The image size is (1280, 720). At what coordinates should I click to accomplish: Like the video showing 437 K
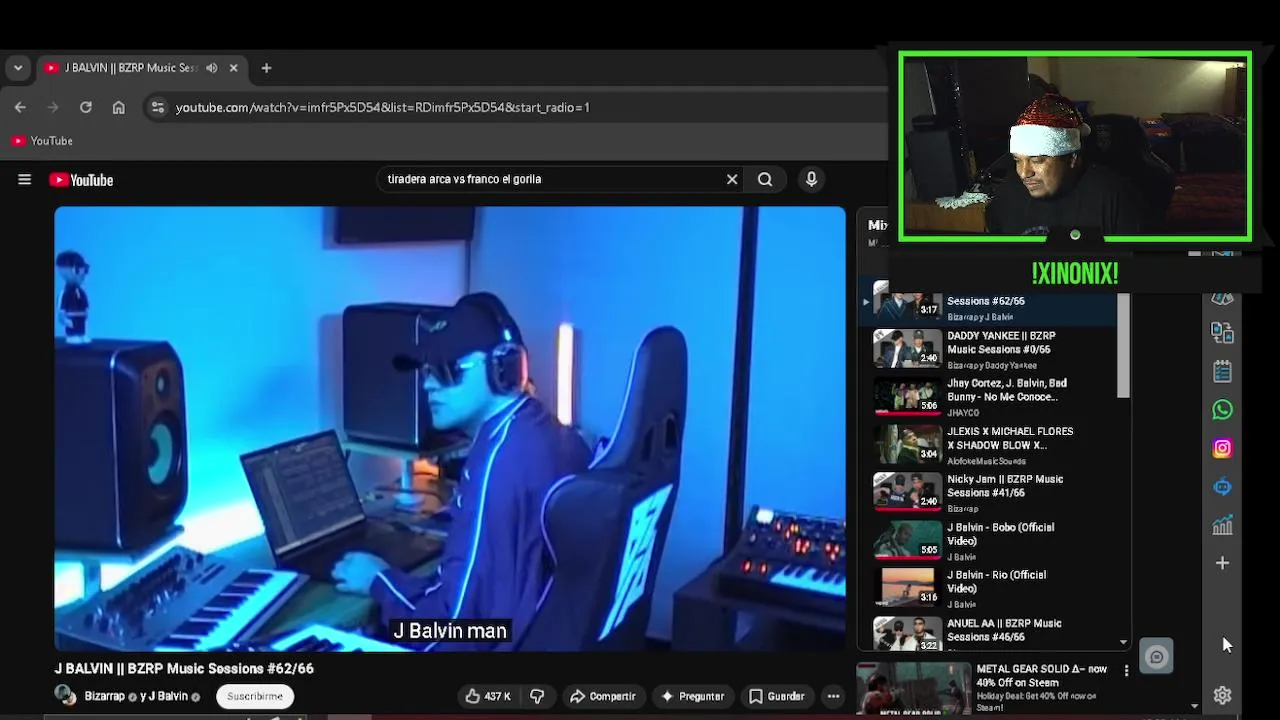coord(488,696)
